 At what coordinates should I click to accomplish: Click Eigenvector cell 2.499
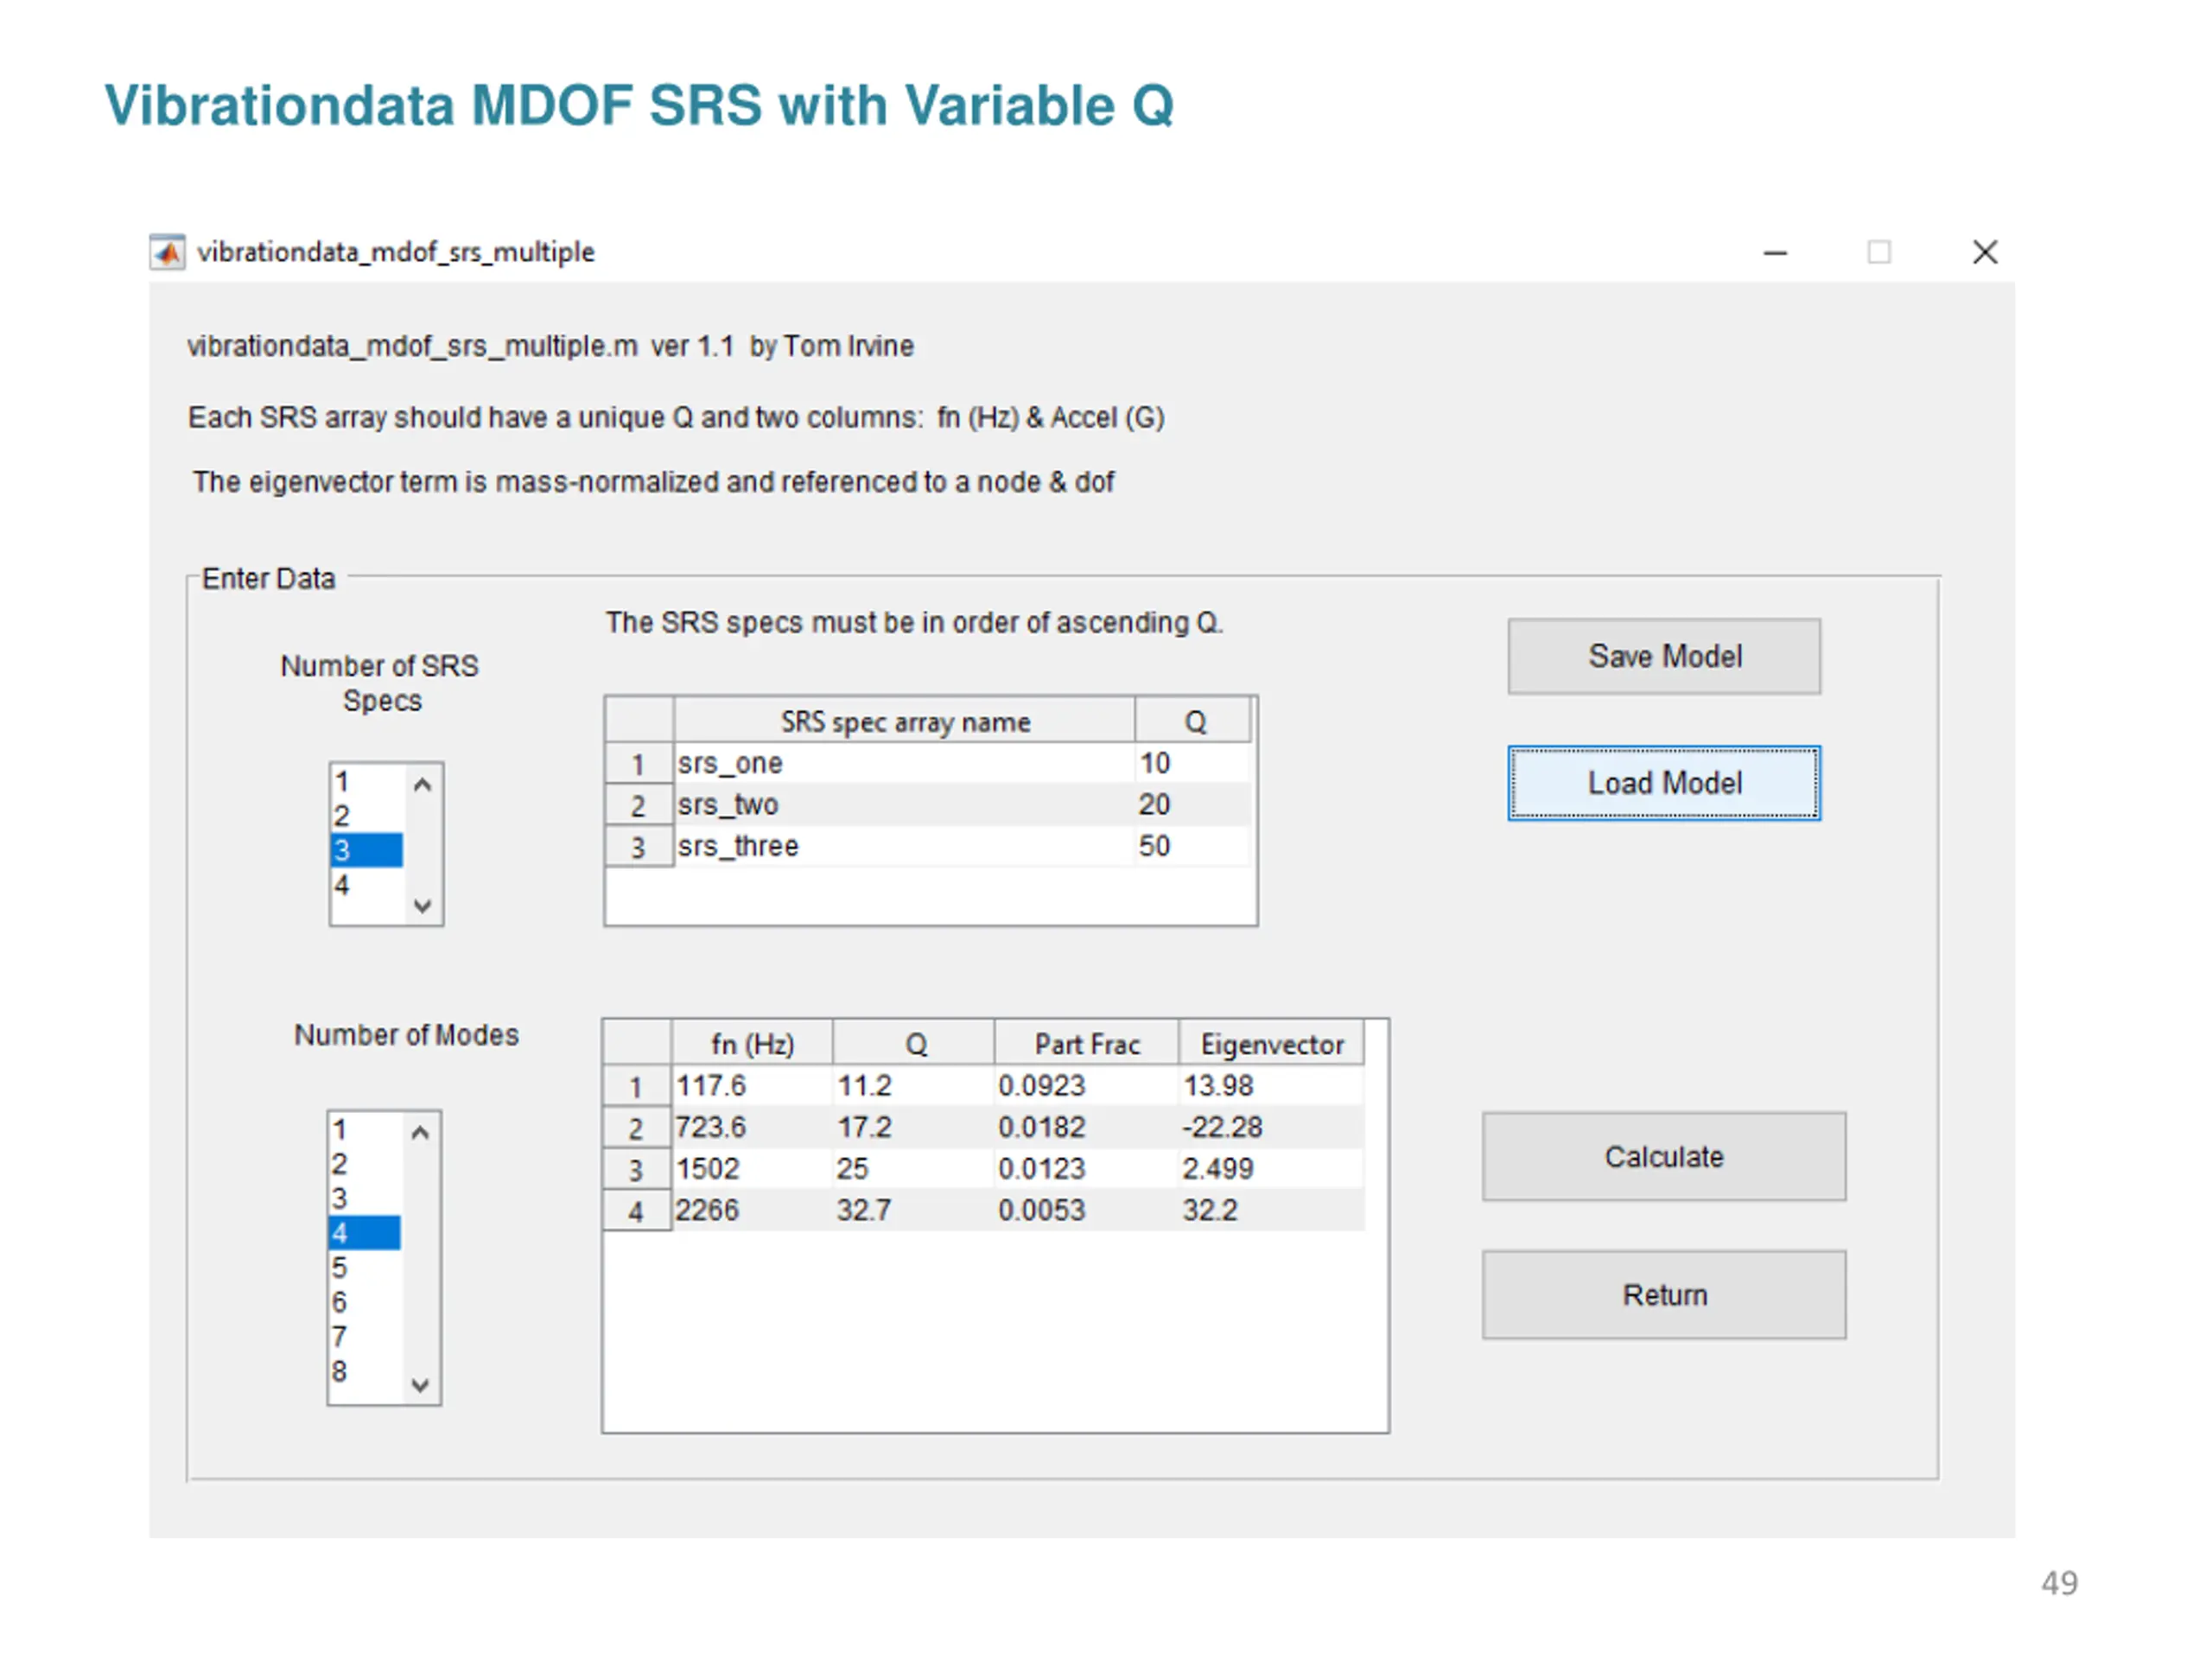point(1271,1169)
